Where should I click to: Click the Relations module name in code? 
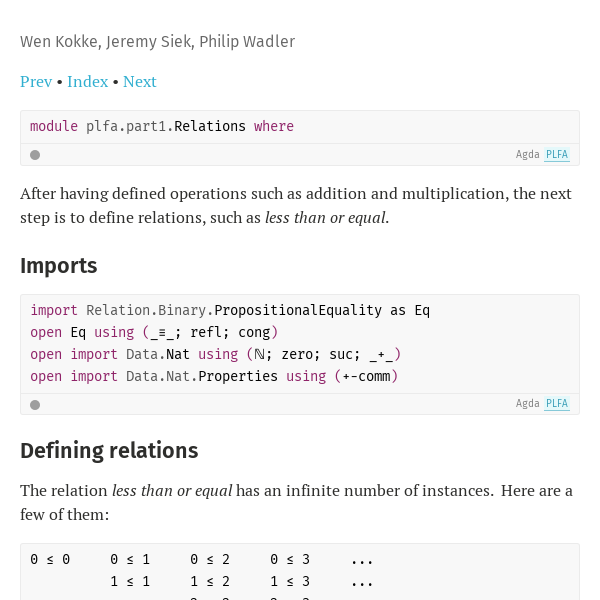pos(210,126)
